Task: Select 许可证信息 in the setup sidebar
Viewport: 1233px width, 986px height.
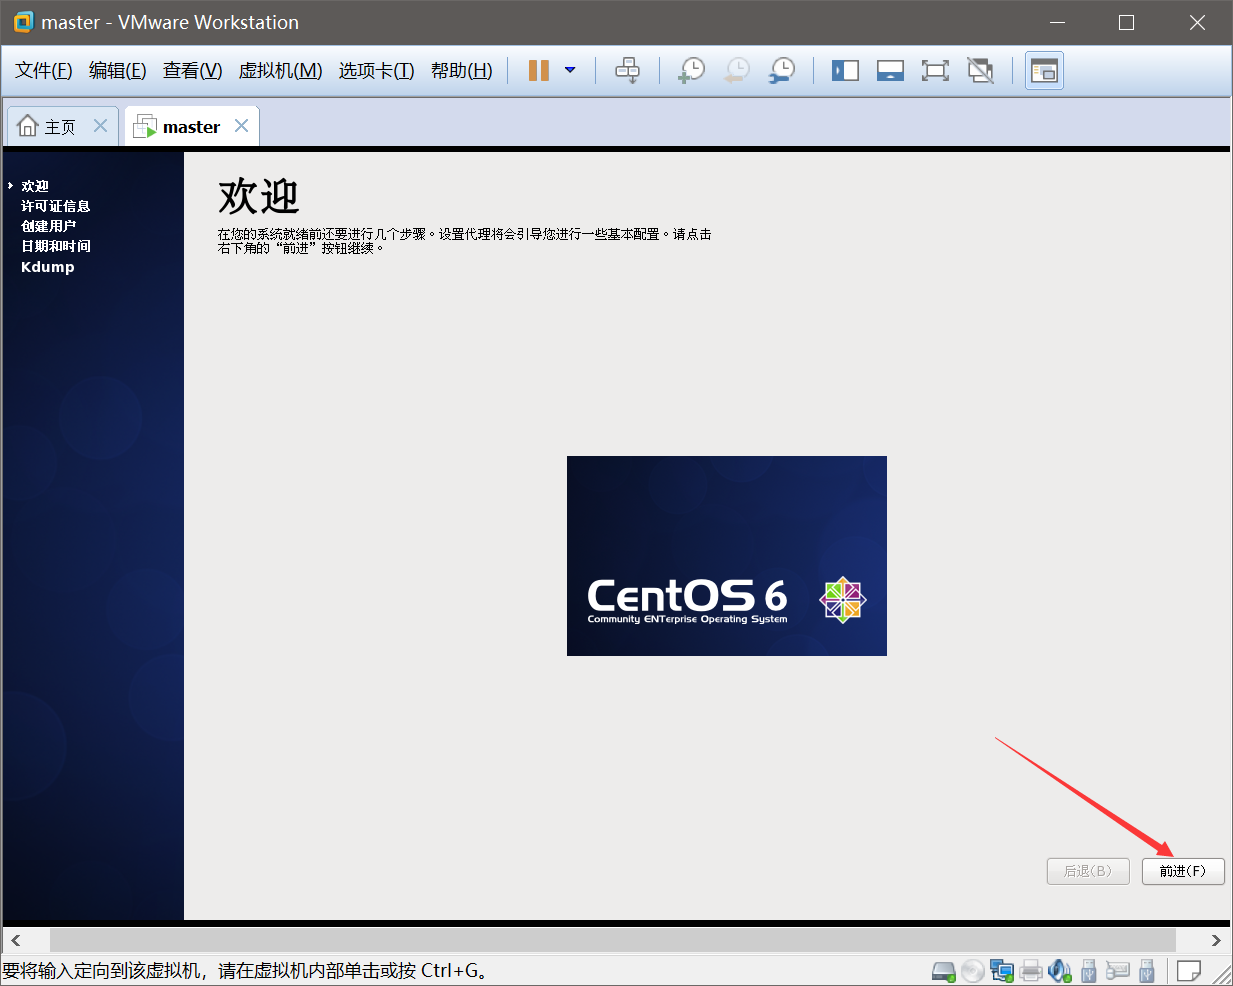Action: [x=56, y=206]
